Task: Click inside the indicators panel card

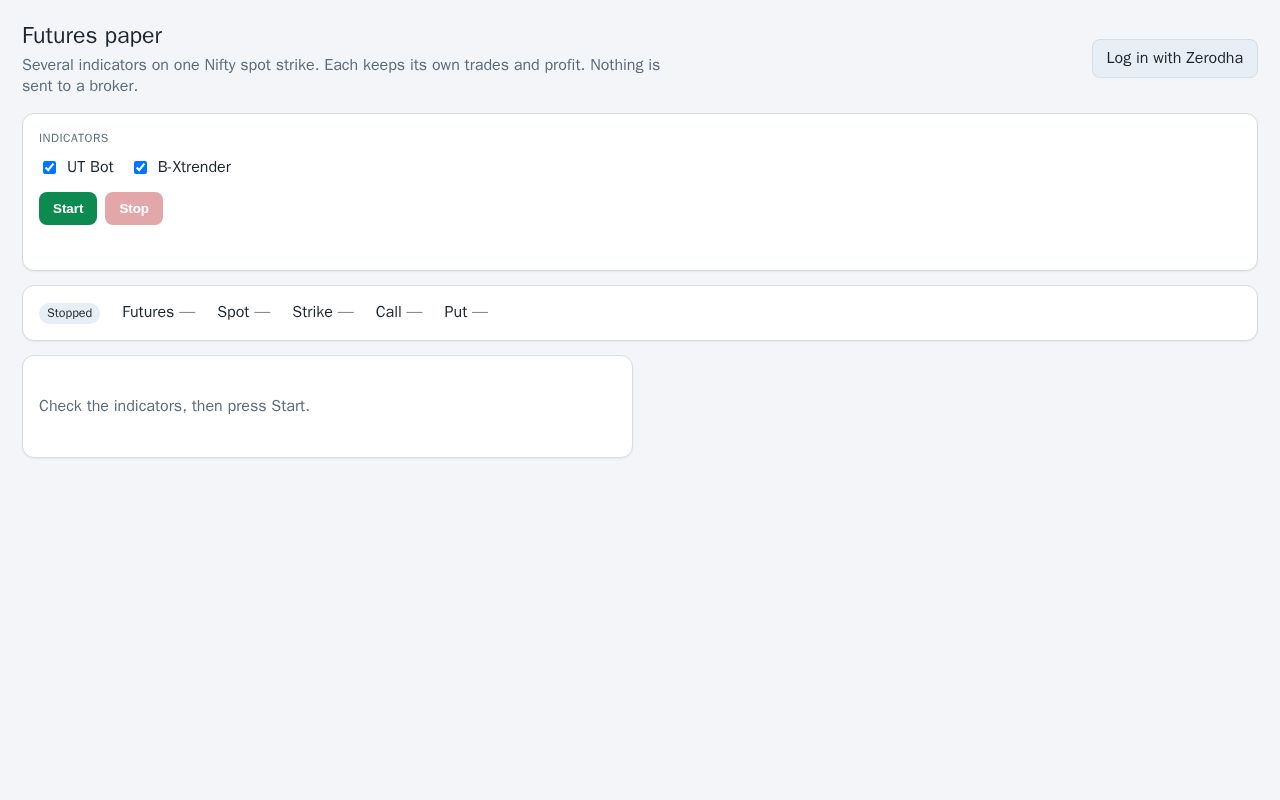Action: pyautogui.click(x=700, y=200)
